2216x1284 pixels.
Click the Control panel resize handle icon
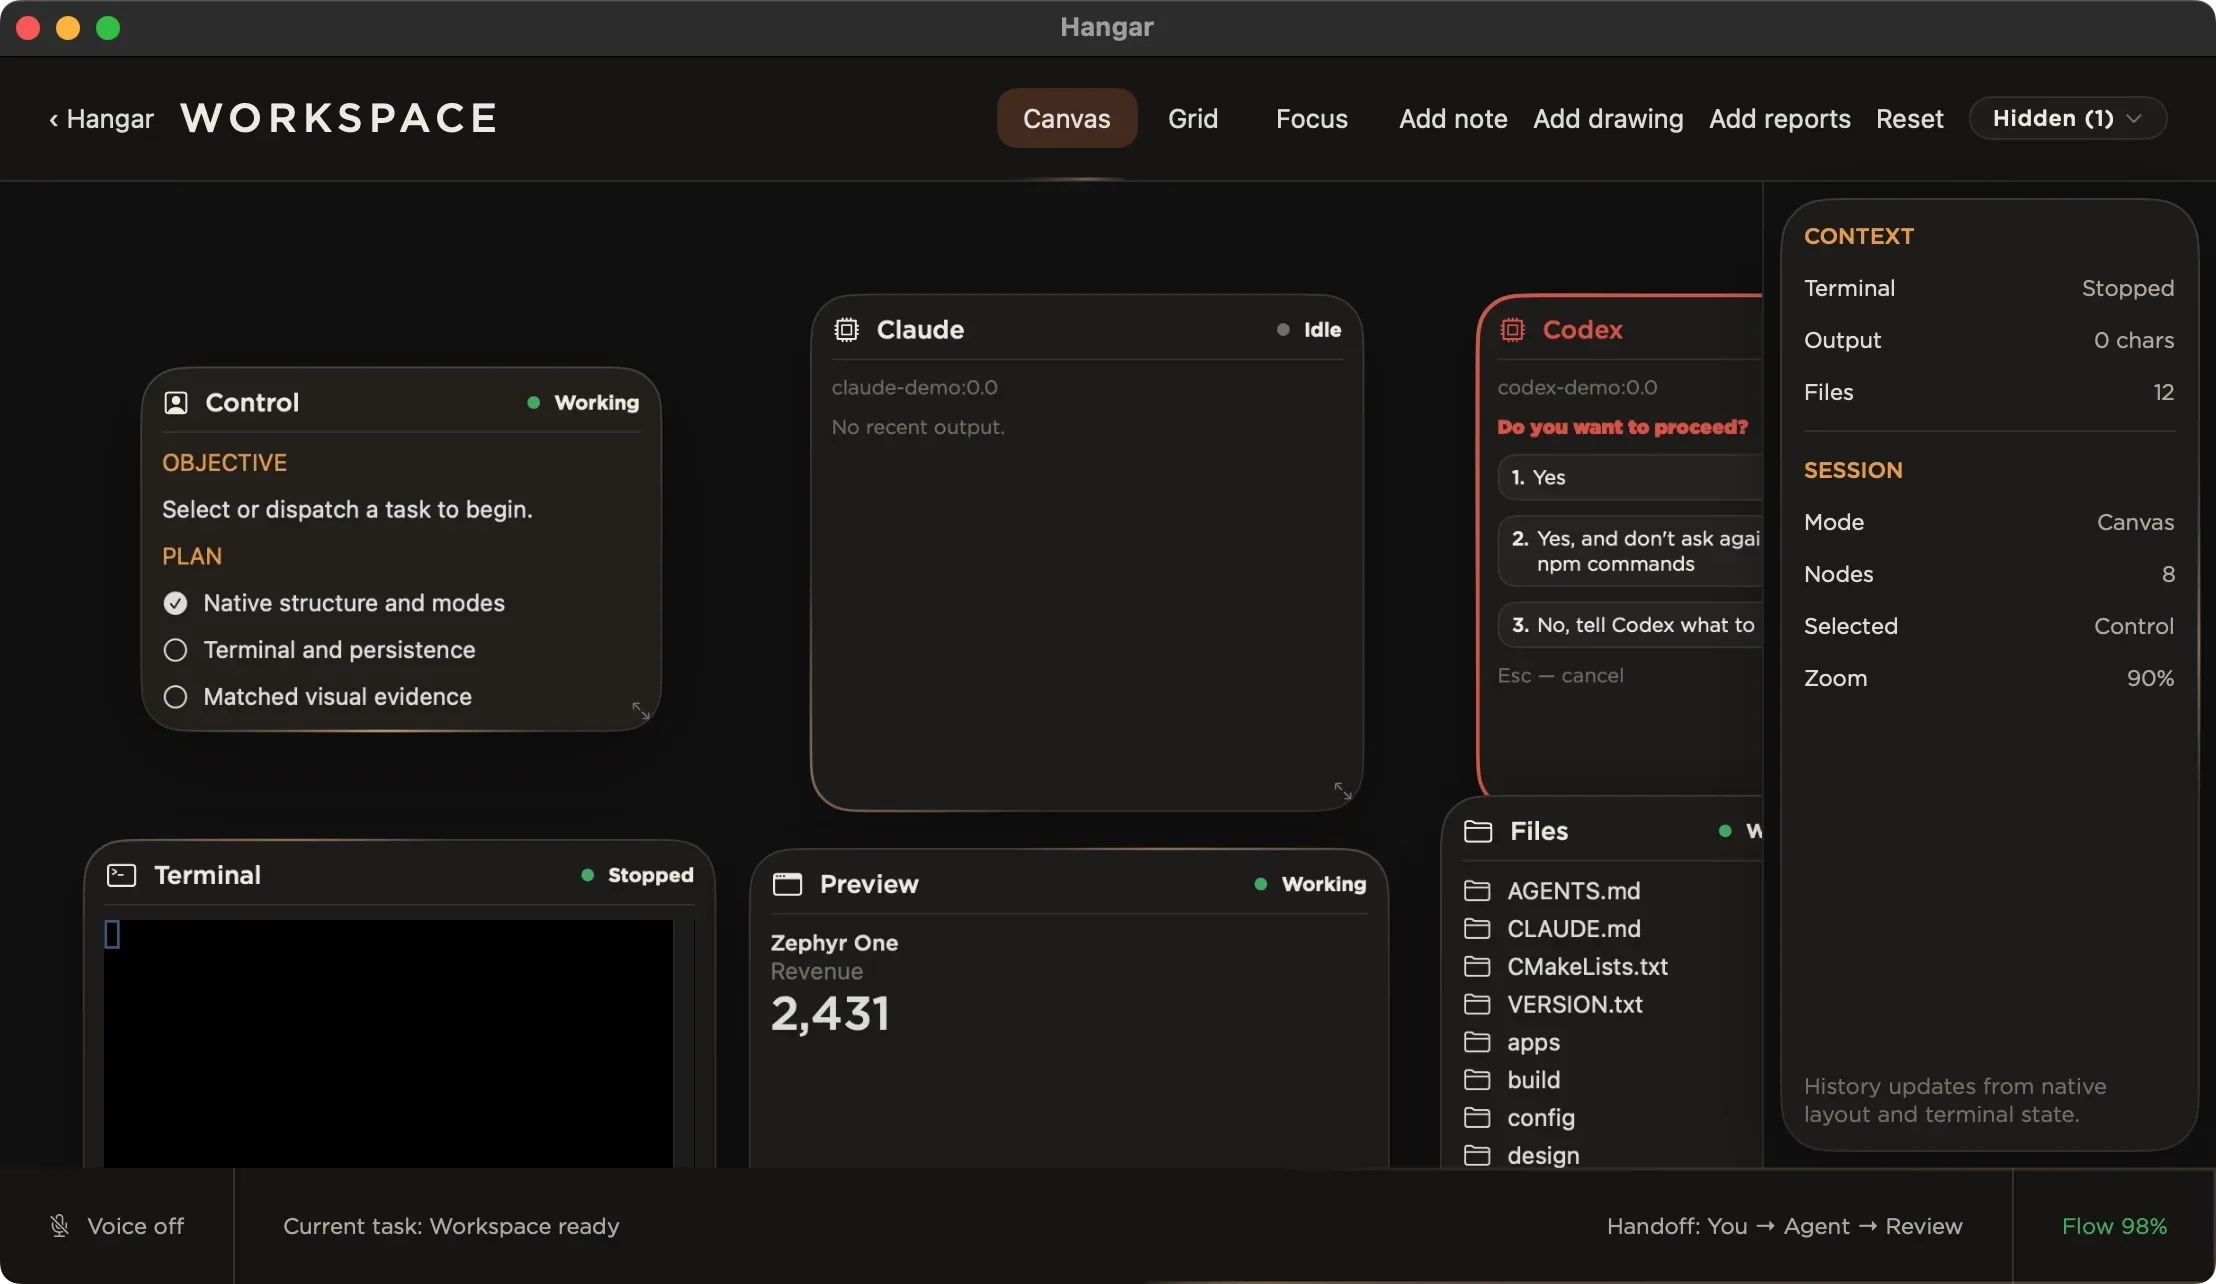click(641, 711)
